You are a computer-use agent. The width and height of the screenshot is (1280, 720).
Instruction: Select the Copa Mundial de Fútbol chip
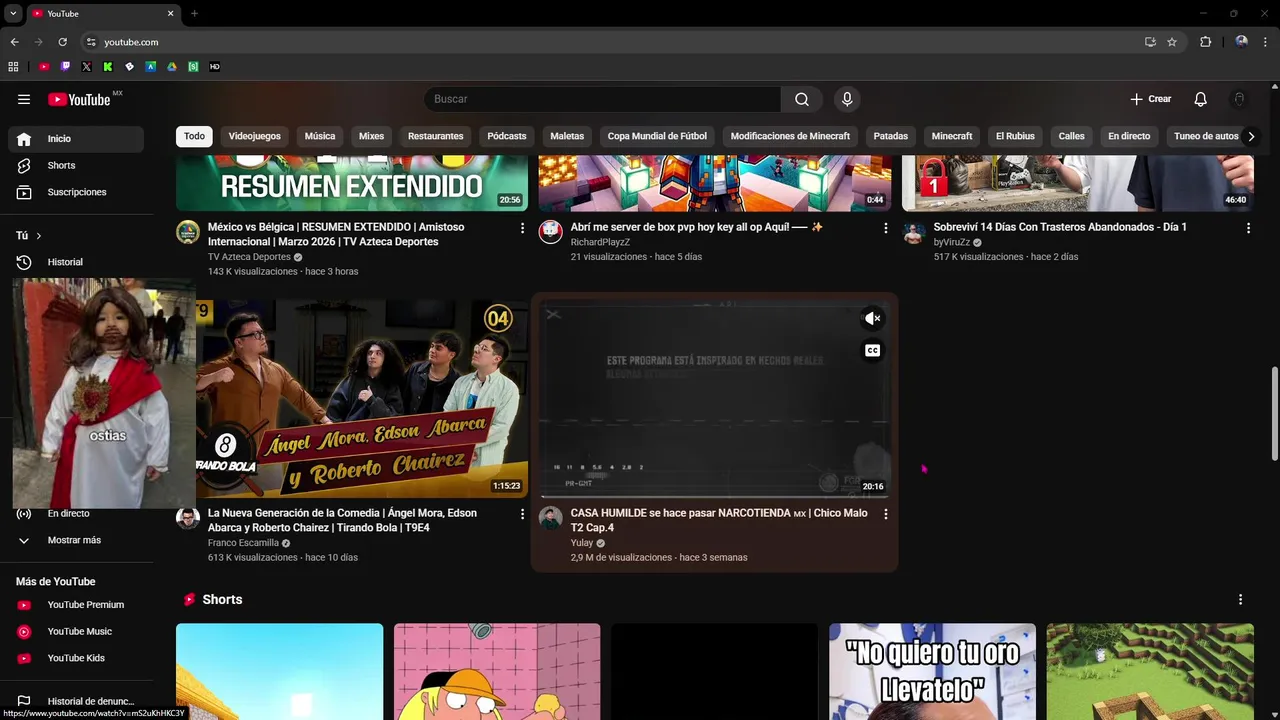pos(657,136)
